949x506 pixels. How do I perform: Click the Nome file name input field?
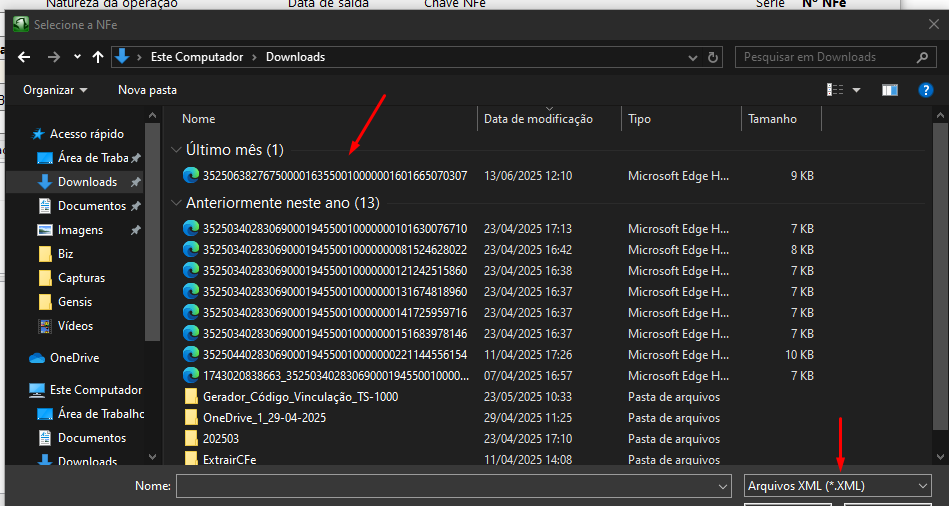(452, 486)
